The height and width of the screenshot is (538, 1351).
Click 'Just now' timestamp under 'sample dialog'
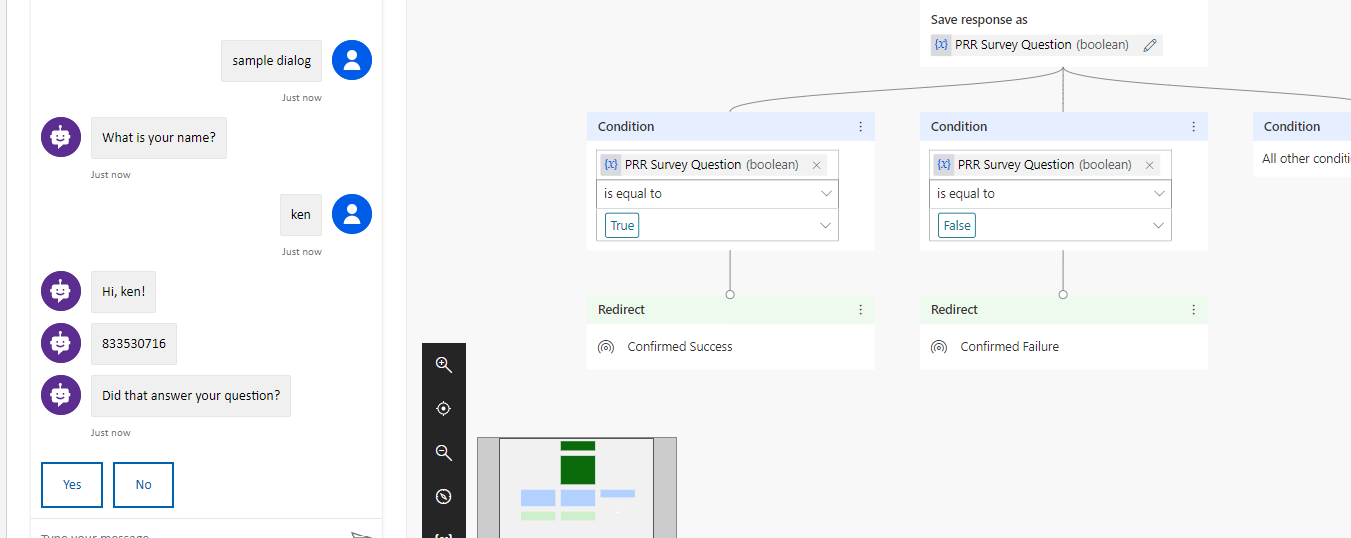click(x=302, y=98)
